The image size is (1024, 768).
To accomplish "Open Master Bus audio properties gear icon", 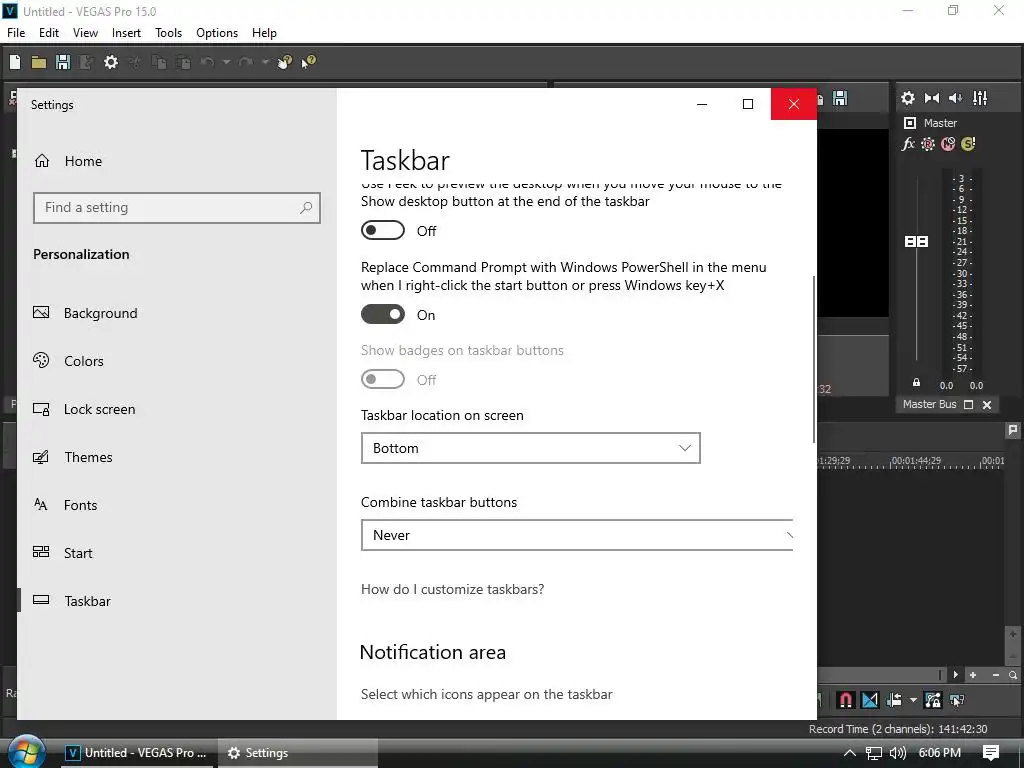I will coord(908,98).
